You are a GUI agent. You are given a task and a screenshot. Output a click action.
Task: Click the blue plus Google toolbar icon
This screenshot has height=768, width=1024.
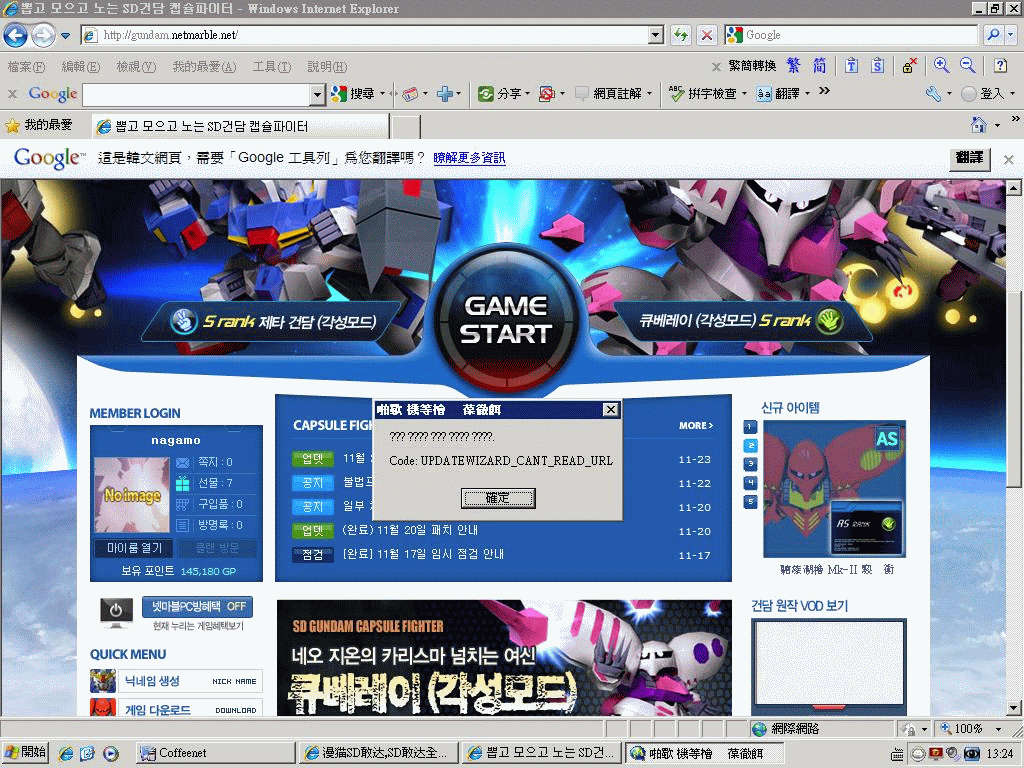tap(445, 94)
